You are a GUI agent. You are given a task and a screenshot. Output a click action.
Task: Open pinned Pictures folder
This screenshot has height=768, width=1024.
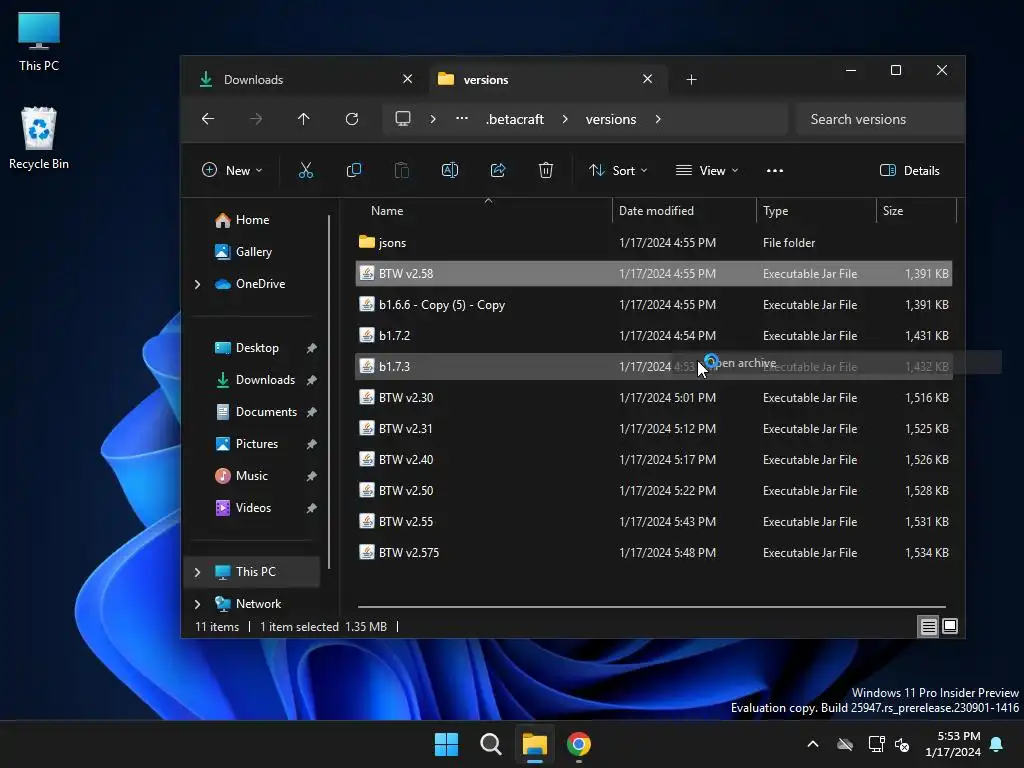pos(256,444)
